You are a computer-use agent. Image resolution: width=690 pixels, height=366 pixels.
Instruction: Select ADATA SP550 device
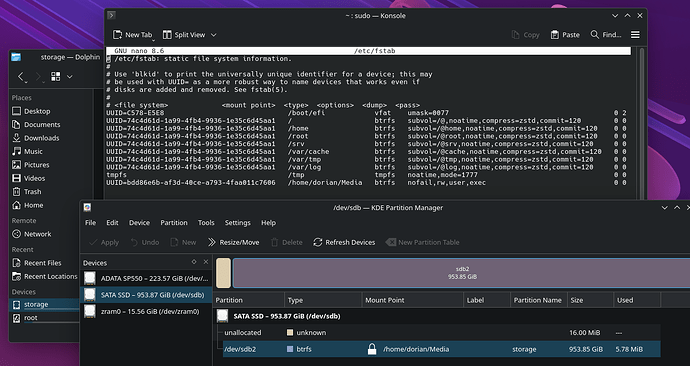click(x=147, y=278)
